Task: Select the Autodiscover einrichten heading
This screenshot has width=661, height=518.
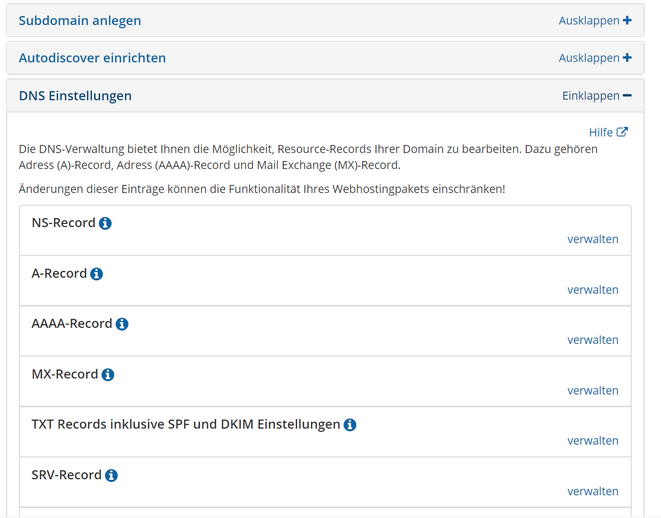Action: (92, 58)
